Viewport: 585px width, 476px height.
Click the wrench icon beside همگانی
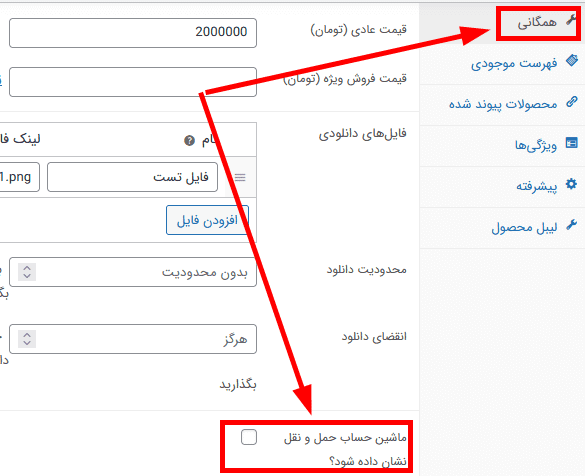571,19
